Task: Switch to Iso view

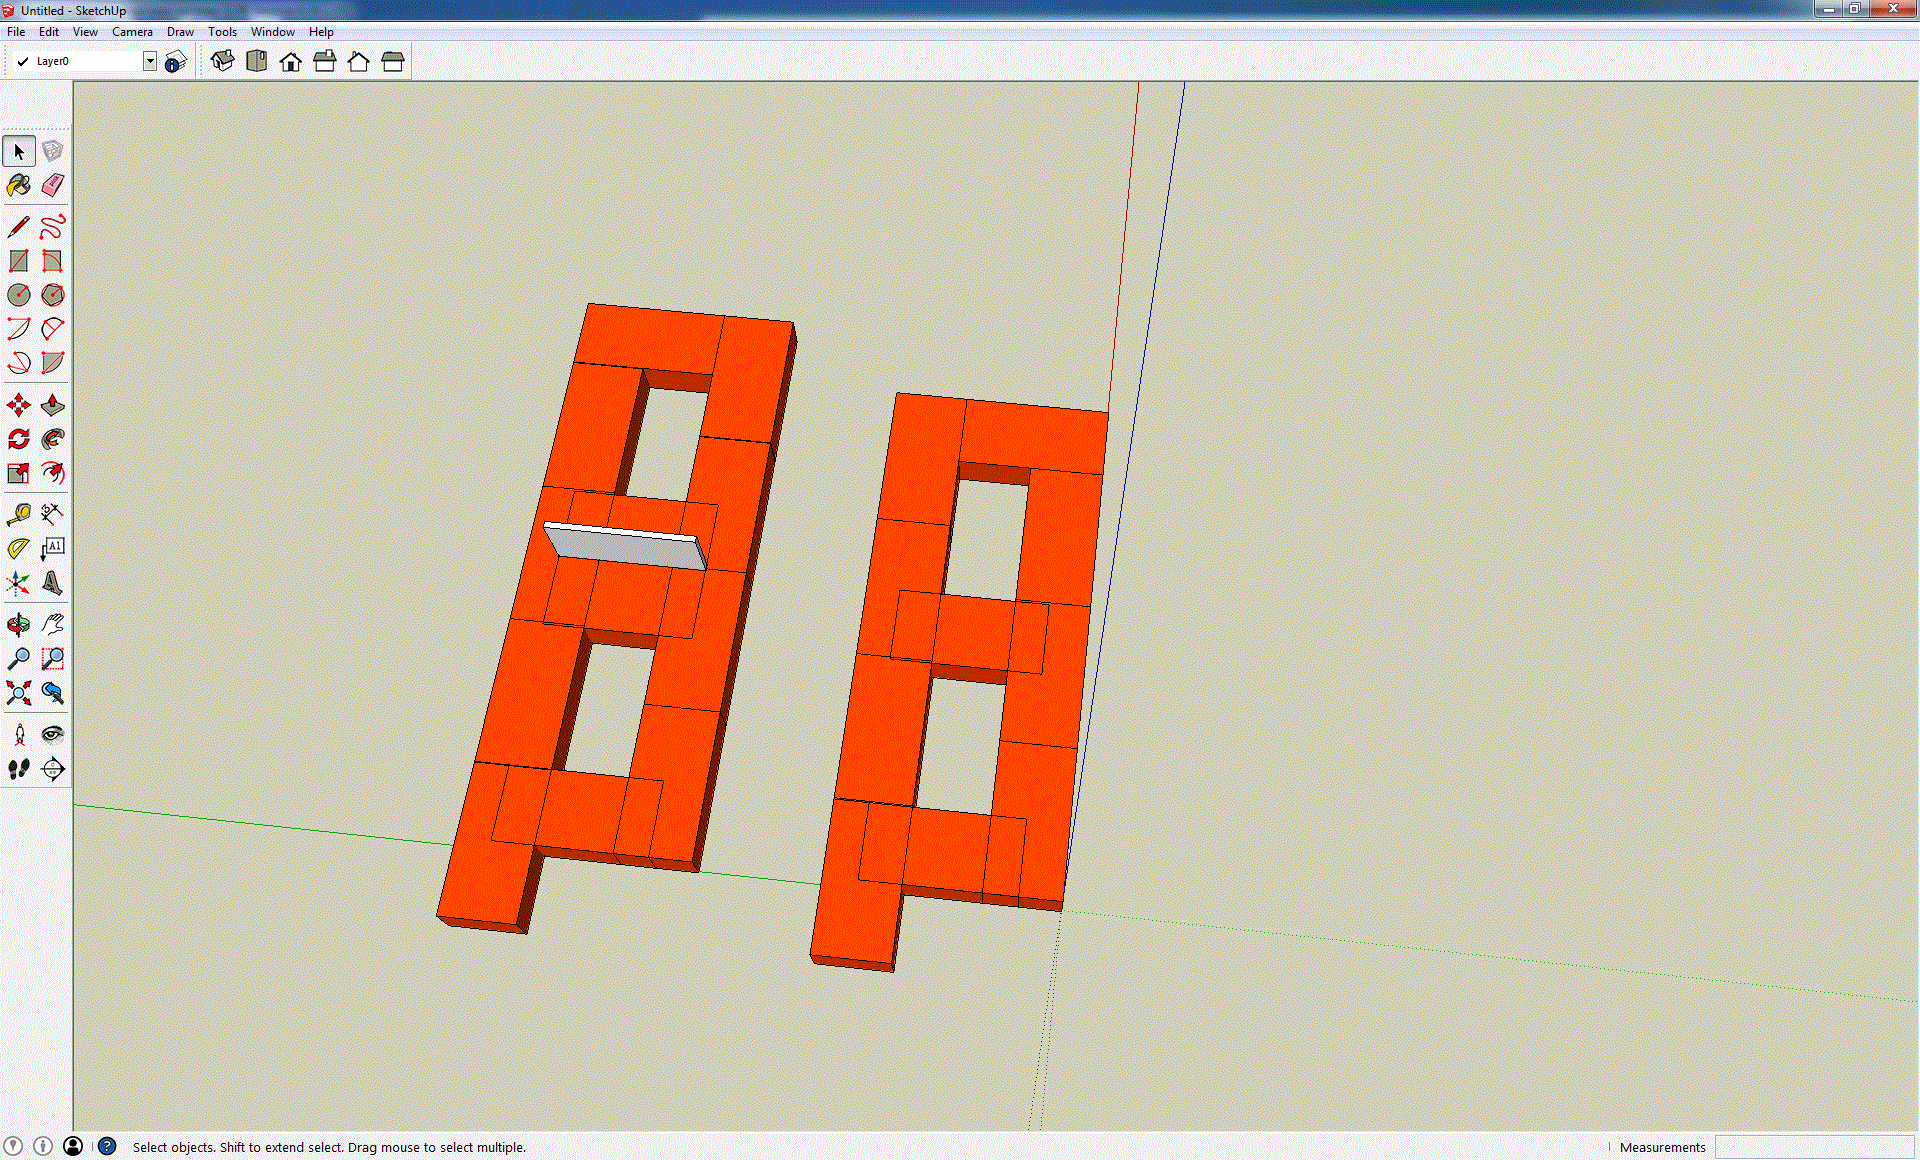Action: pyautogui.click(x=222, y=62)
